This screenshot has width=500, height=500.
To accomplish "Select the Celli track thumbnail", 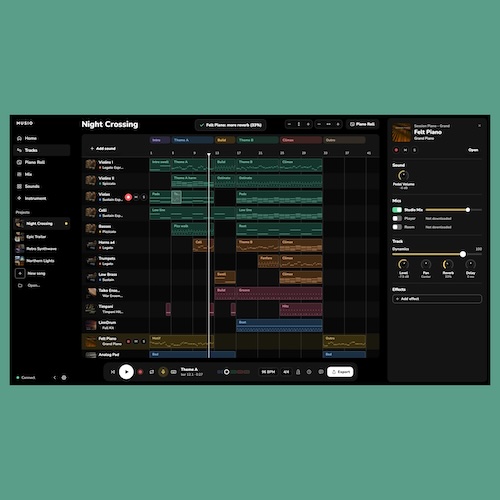I will coord(90,213).
